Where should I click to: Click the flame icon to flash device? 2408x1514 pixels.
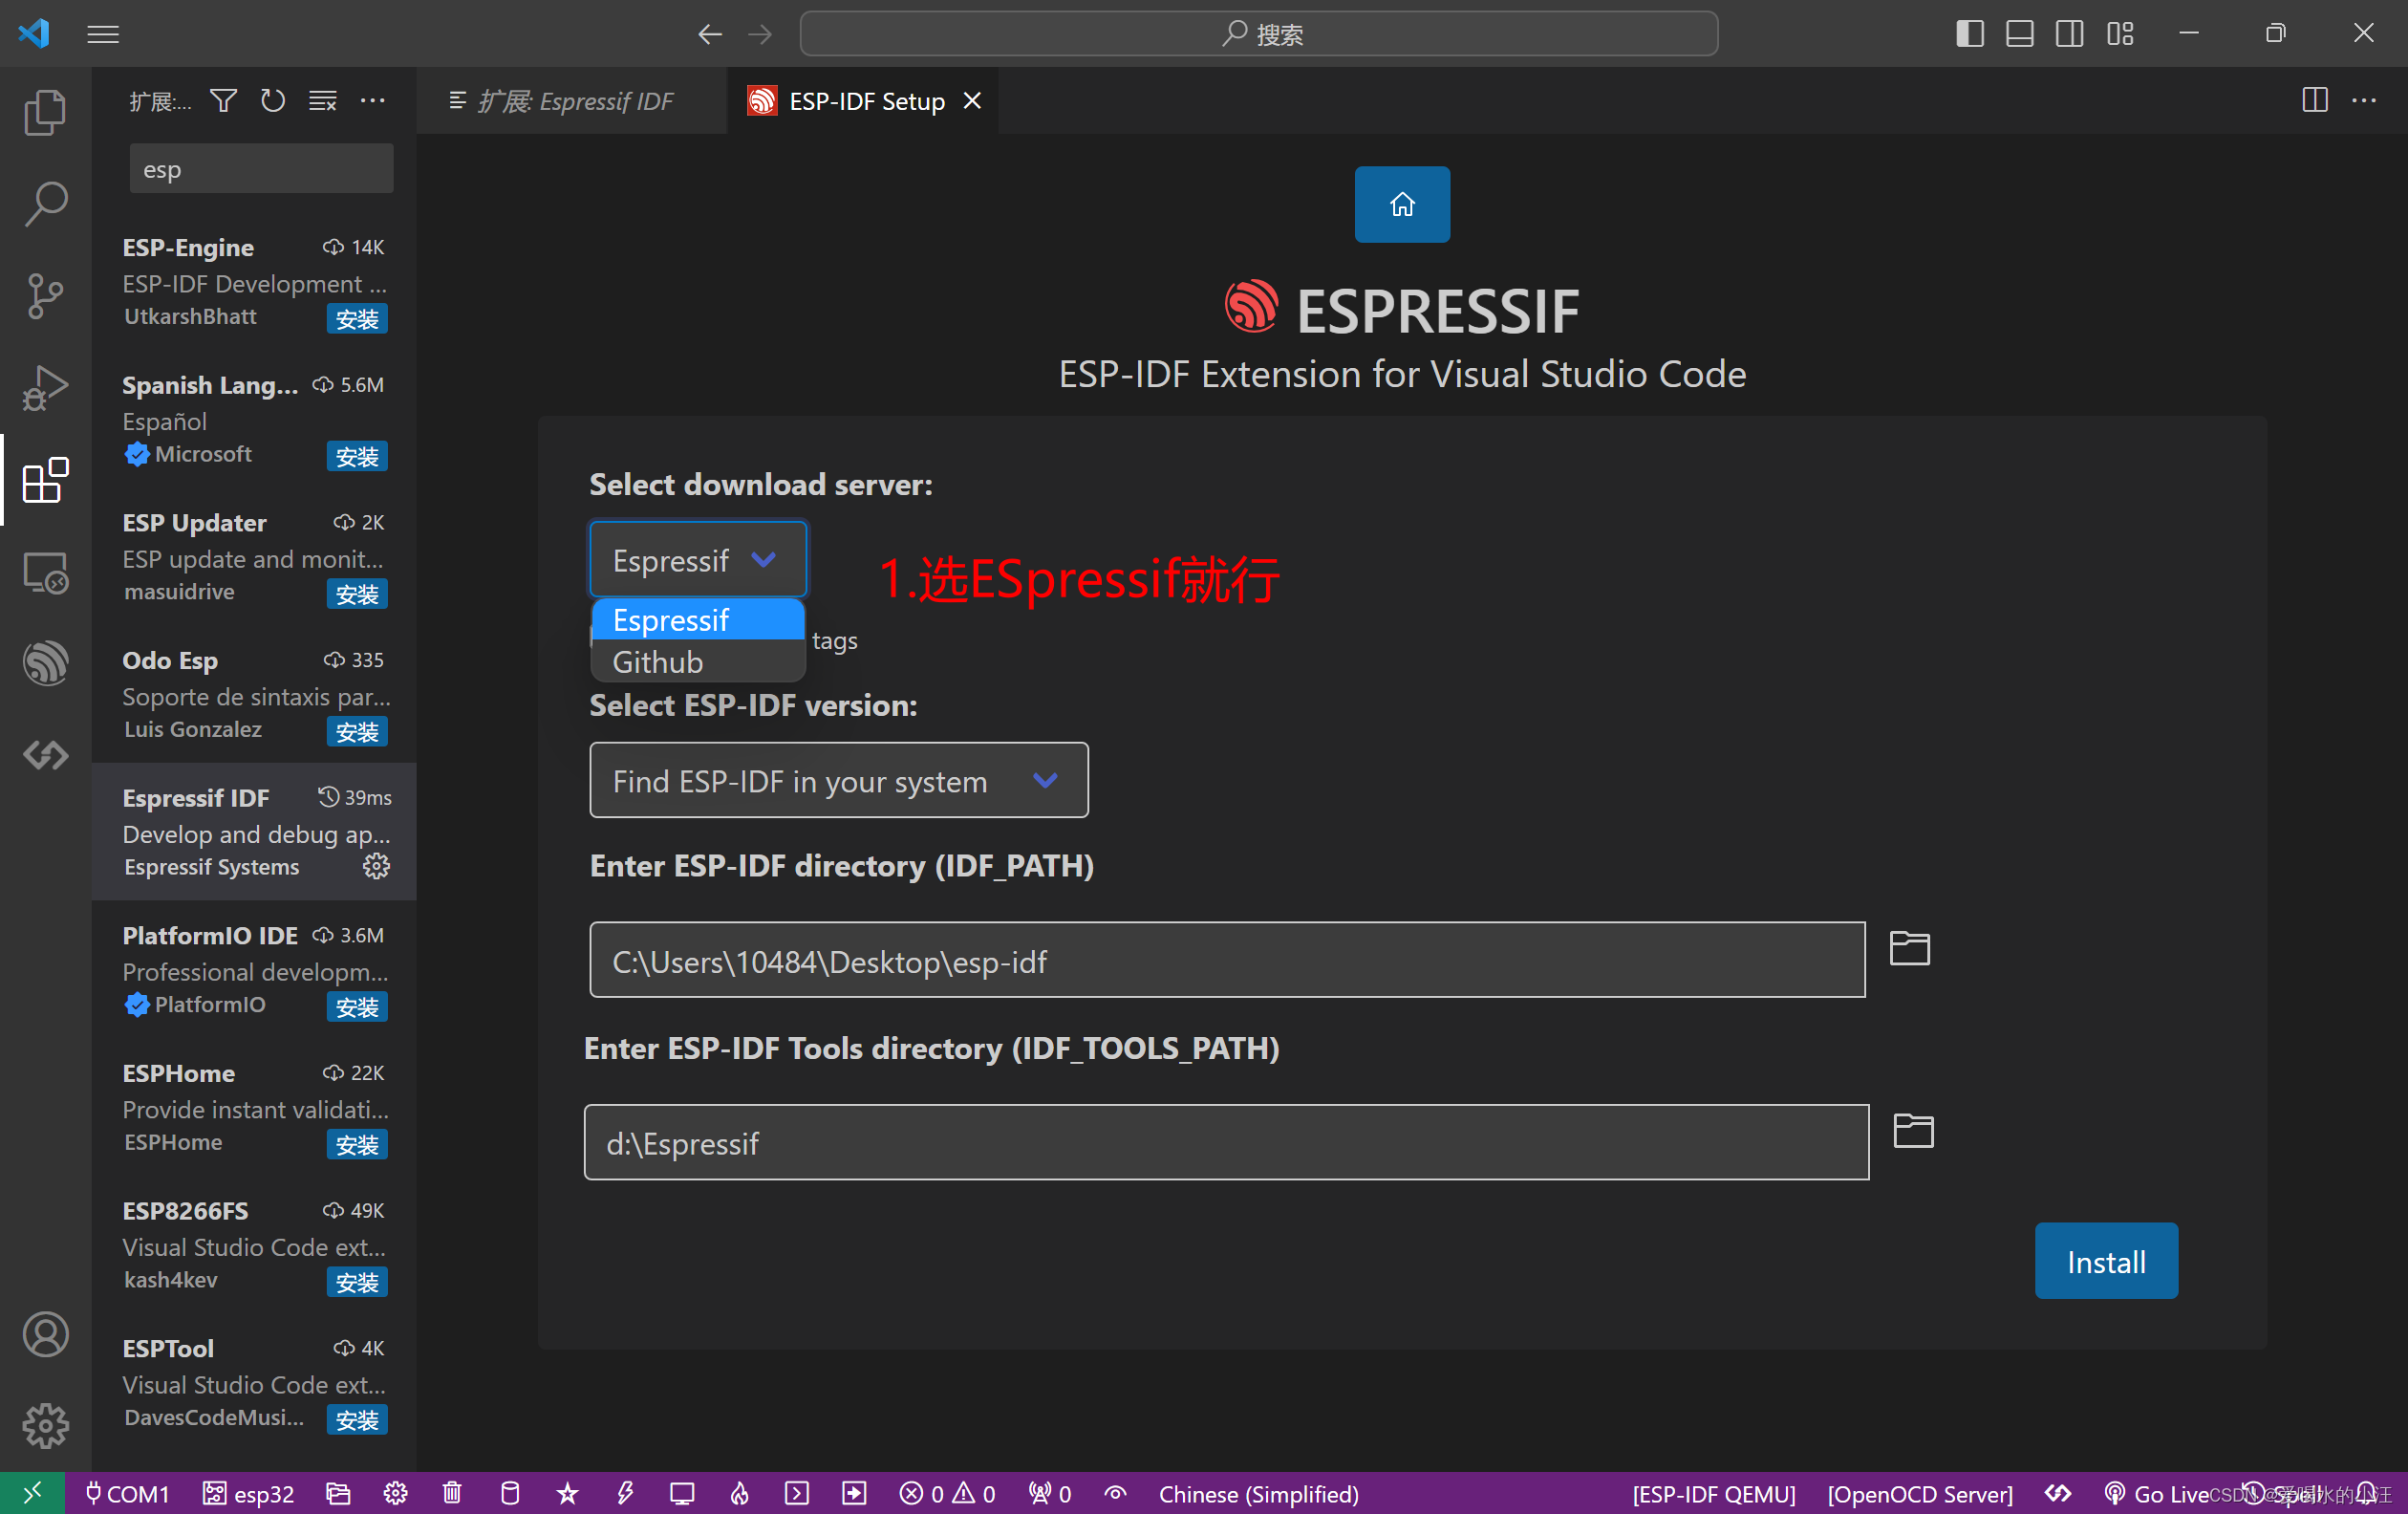738,1494
